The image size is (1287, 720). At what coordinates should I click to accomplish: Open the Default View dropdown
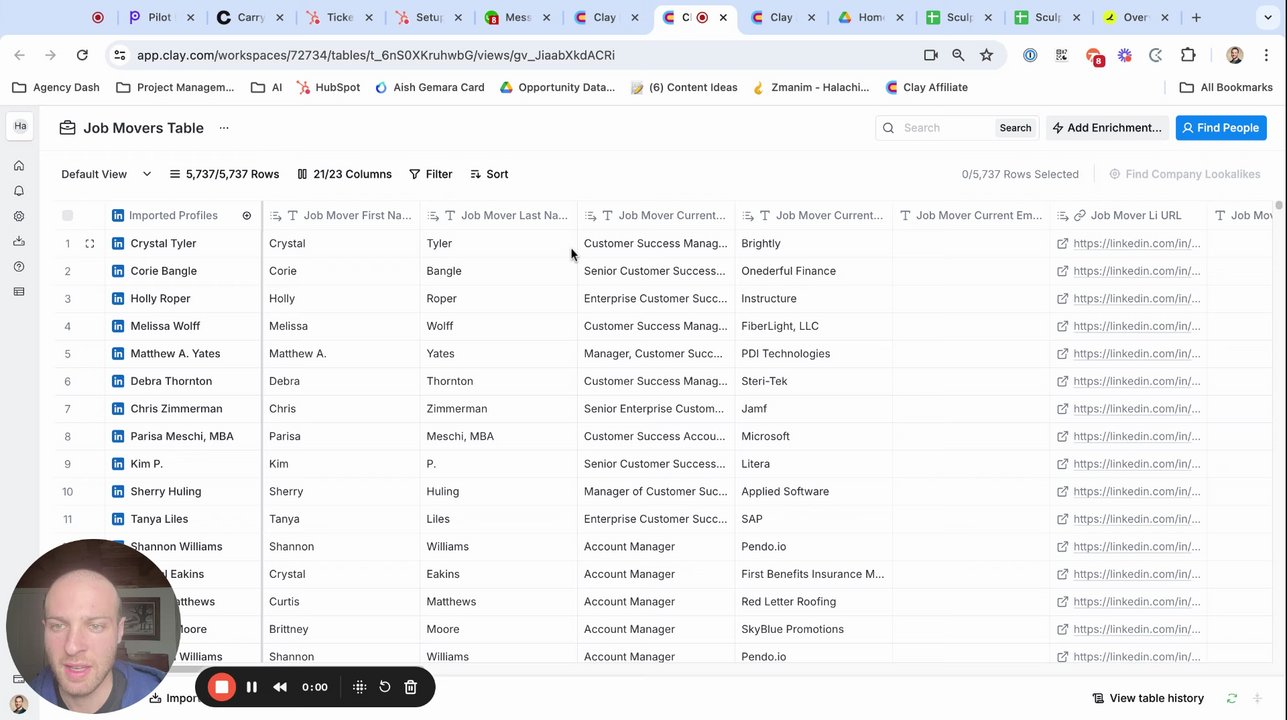[106, 174]
